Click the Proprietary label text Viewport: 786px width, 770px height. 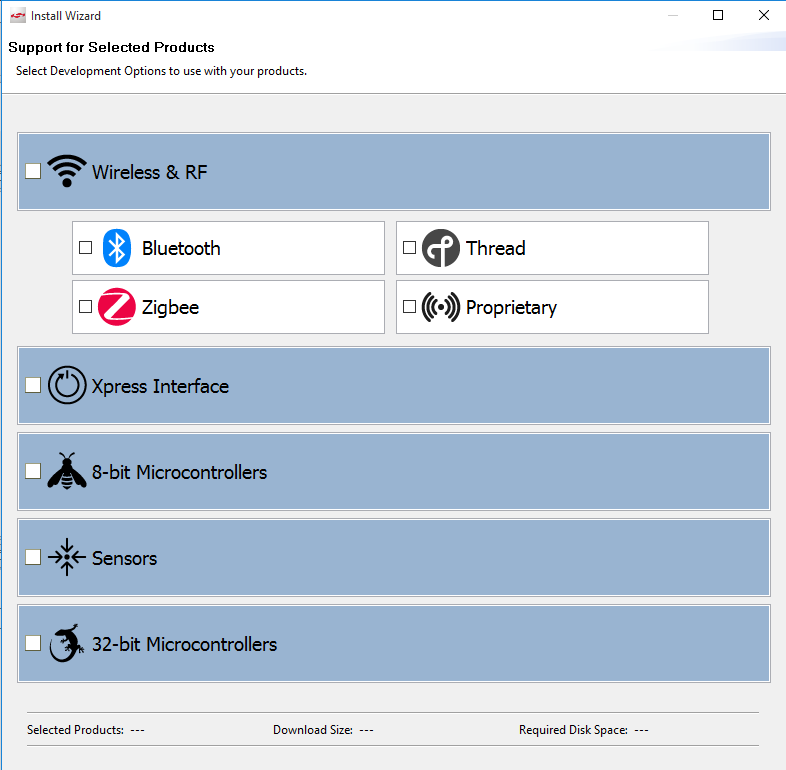pos(511,307)
